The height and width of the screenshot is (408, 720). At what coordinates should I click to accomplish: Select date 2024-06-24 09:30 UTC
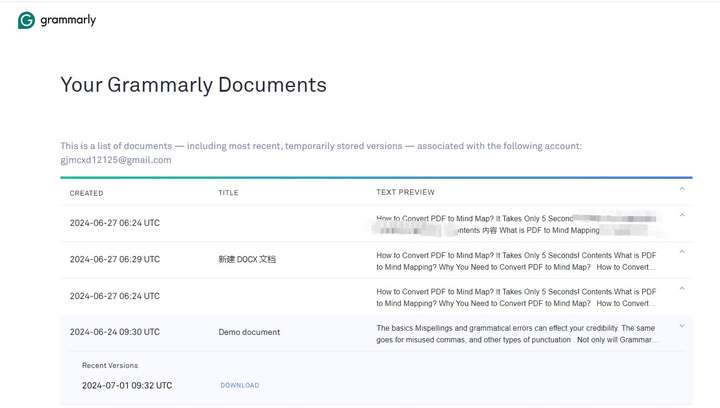[115, 332]
